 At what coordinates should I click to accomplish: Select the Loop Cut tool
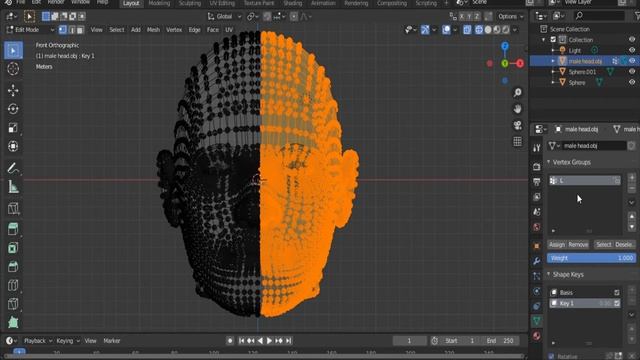13,285
